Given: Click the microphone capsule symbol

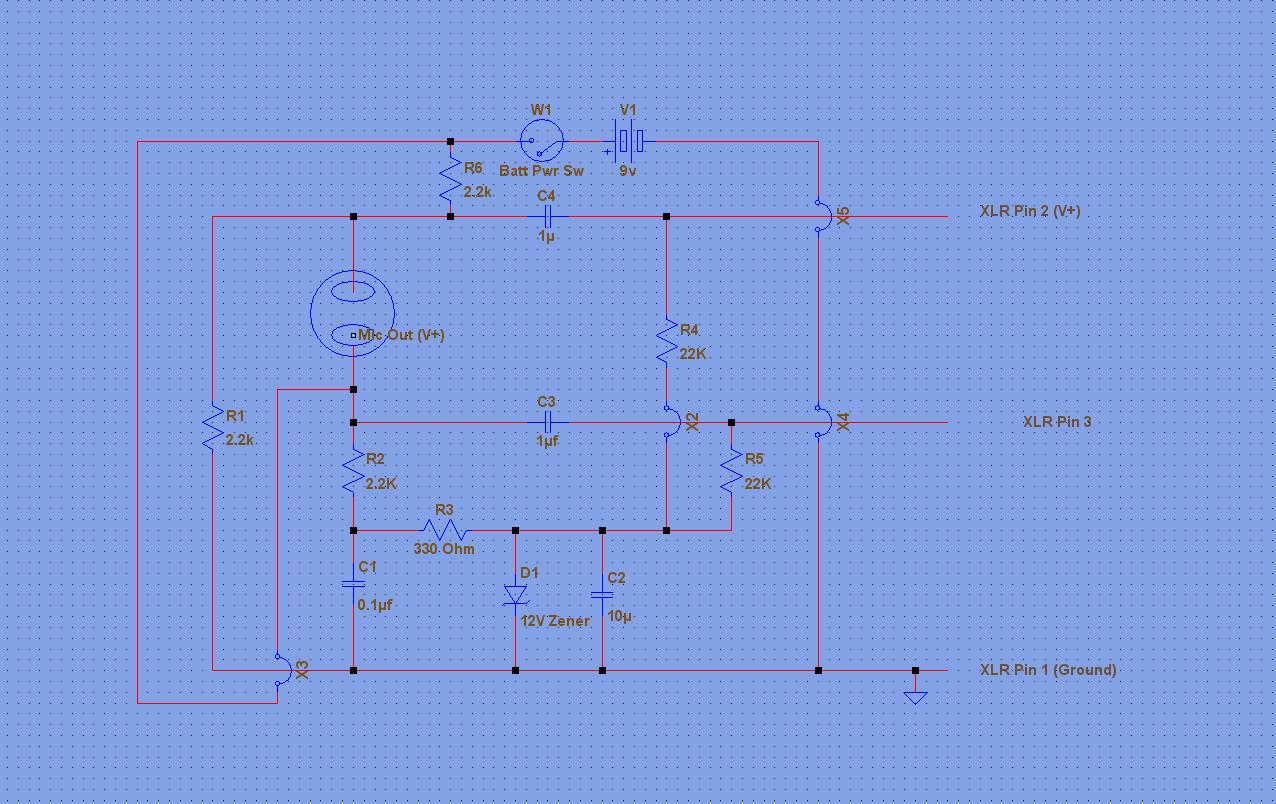Looking at the screenshot, I should pos(353,313).
